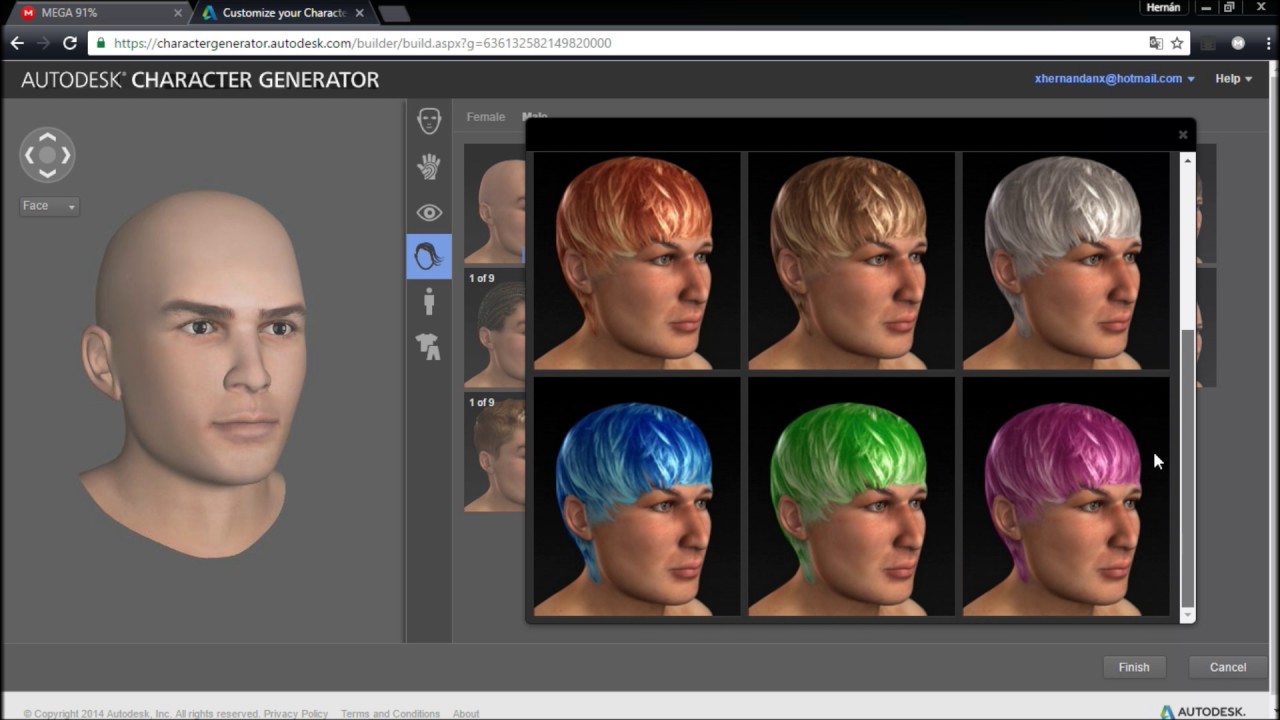Screen dimensions: 1280x720
Task: Click camera wheel left arrow
Action: [29, 155]
